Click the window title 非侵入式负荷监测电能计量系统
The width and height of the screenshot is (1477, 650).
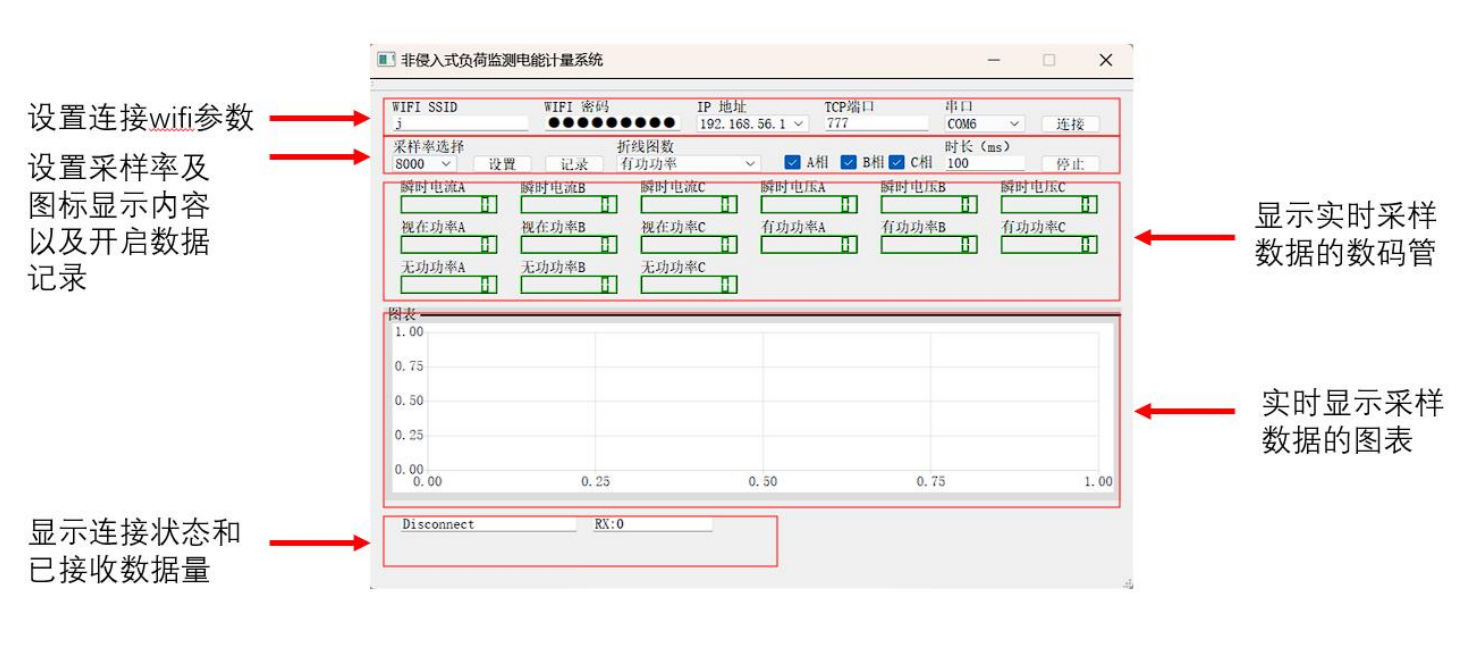tap(502, 60)
